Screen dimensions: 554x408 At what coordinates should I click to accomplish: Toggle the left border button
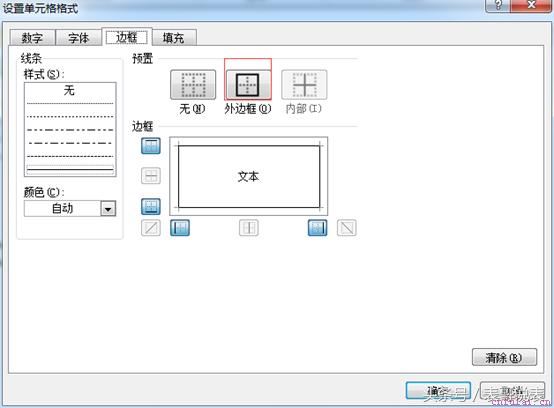coord(180,228)
